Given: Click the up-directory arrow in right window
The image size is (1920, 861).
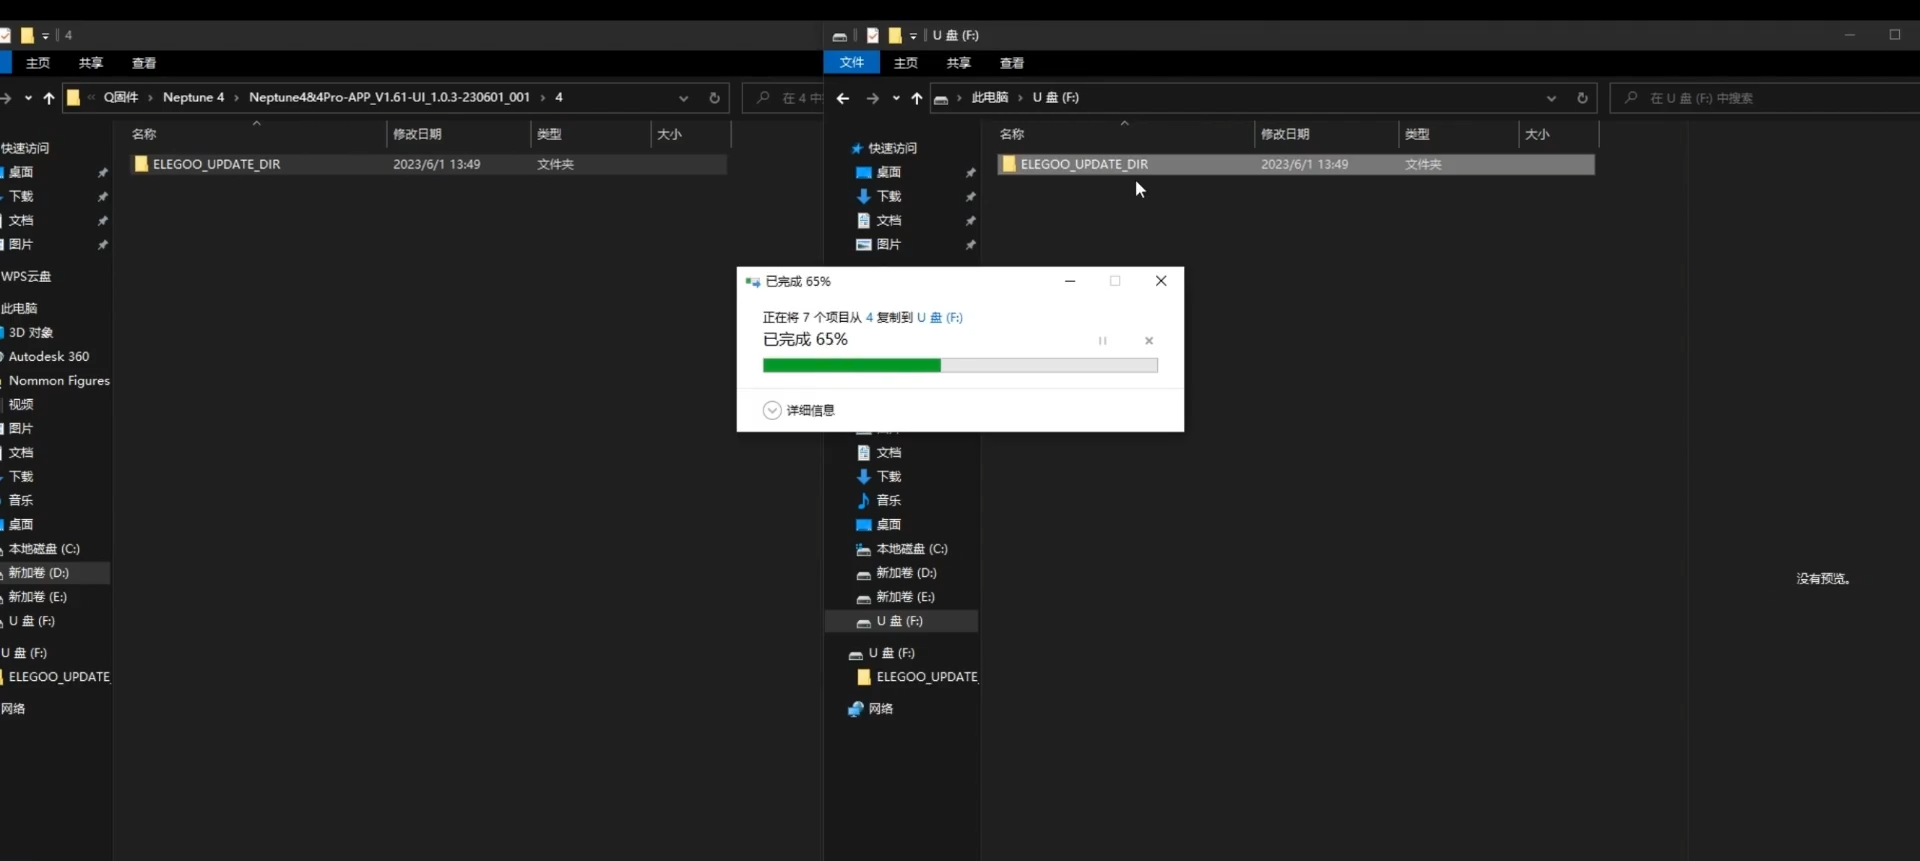Looking at the screenshot, I should (x=916, y=98).
